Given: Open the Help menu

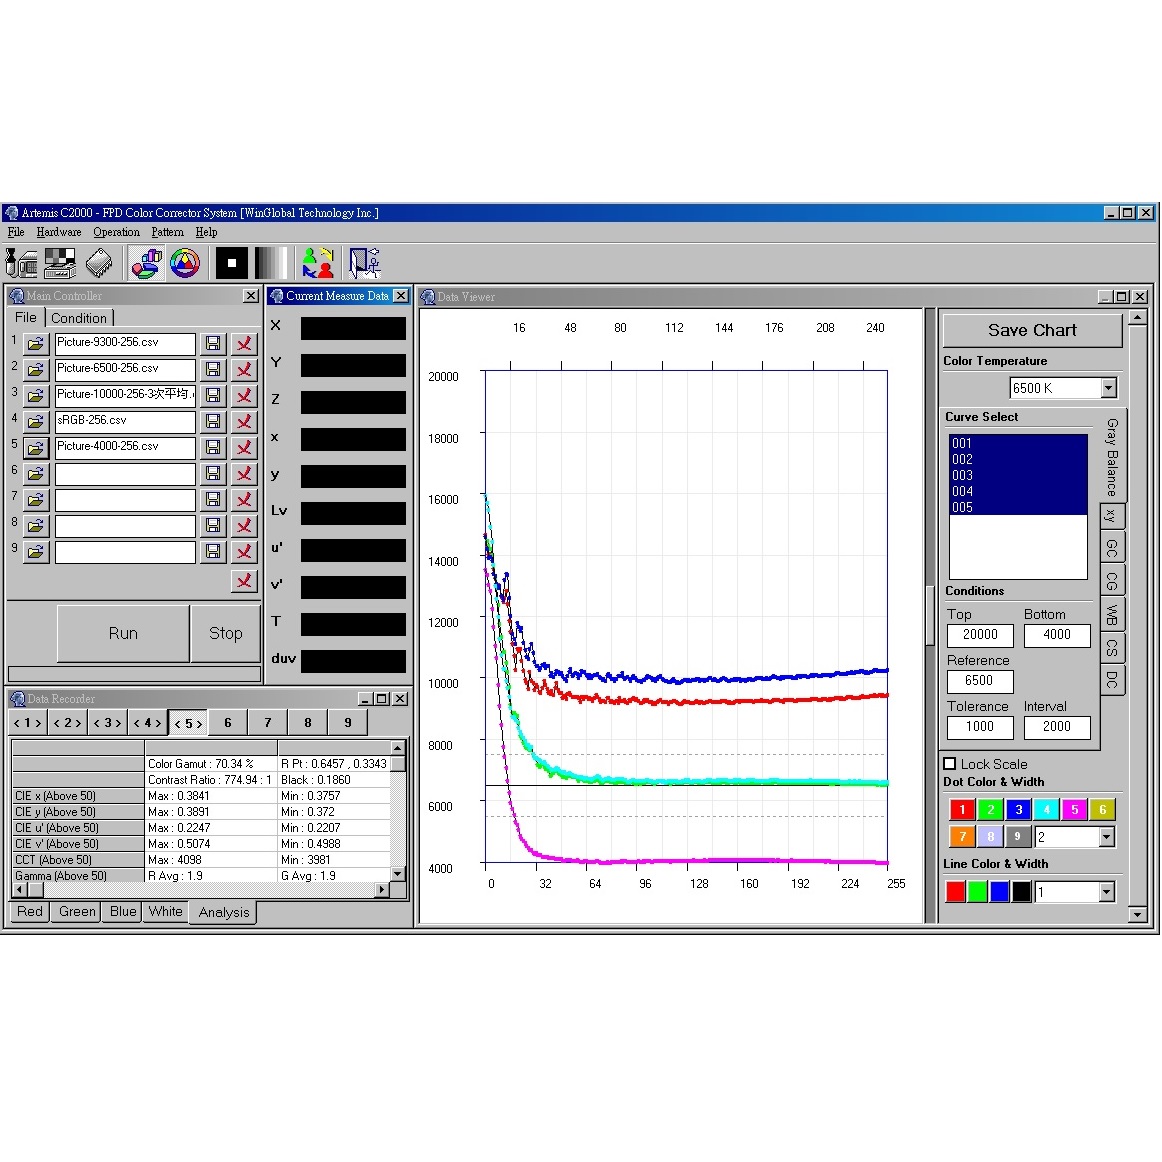Looking at the screenshot, I should point(206,232).
